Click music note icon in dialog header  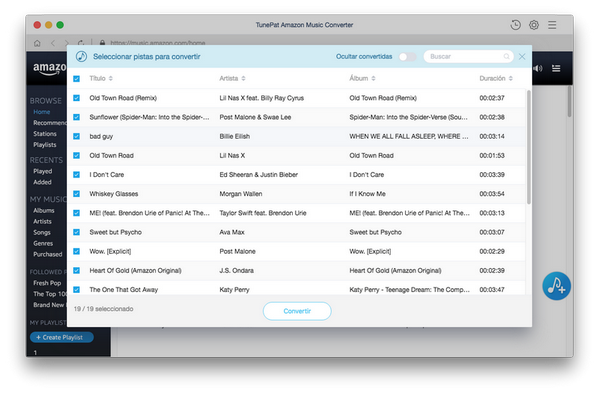[81, 57]
